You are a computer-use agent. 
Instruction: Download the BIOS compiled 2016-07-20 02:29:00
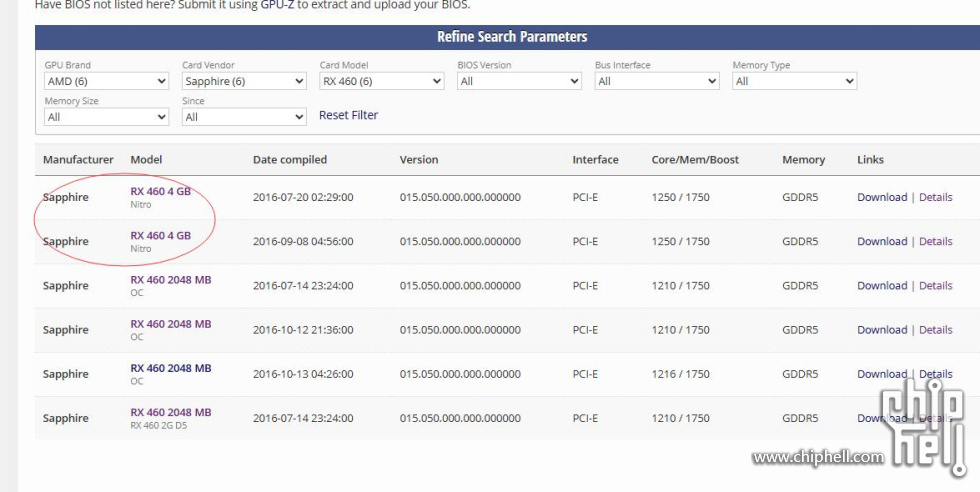pos(881,198)
